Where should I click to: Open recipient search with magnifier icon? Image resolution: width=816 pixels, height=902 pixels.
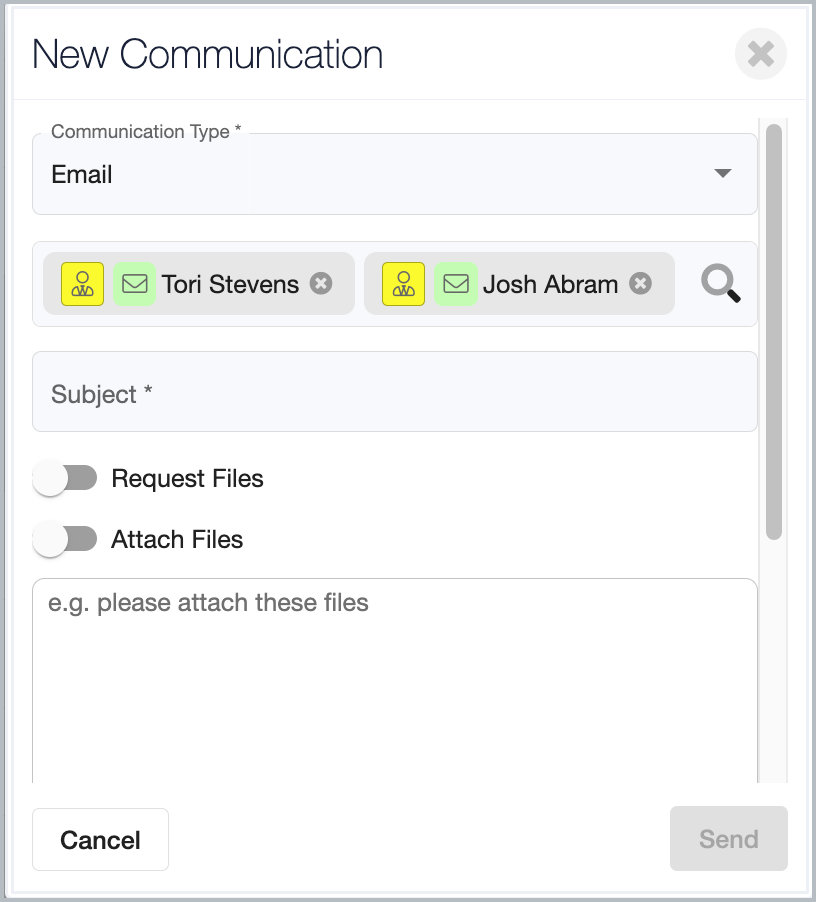click(721, 284)
